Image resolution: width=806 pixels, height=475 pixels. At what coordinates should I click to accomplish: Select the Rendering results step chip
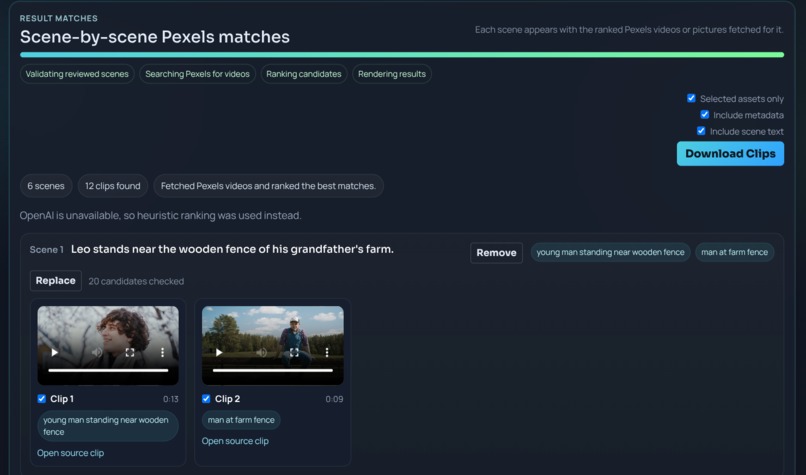(392, 74)
